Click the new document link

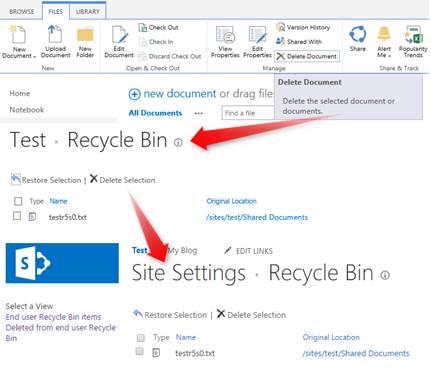click(x=180, y=94)
